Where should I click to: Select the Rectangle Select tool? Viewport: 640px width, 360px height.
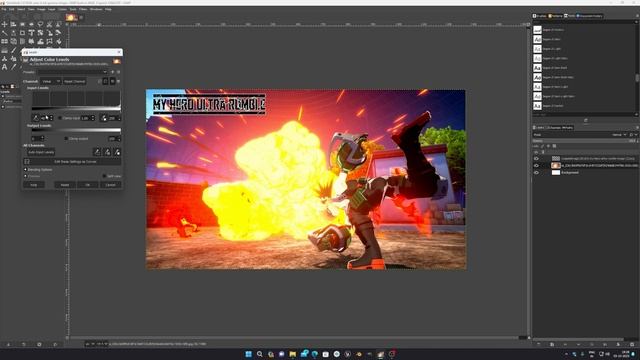coord(22,24)
